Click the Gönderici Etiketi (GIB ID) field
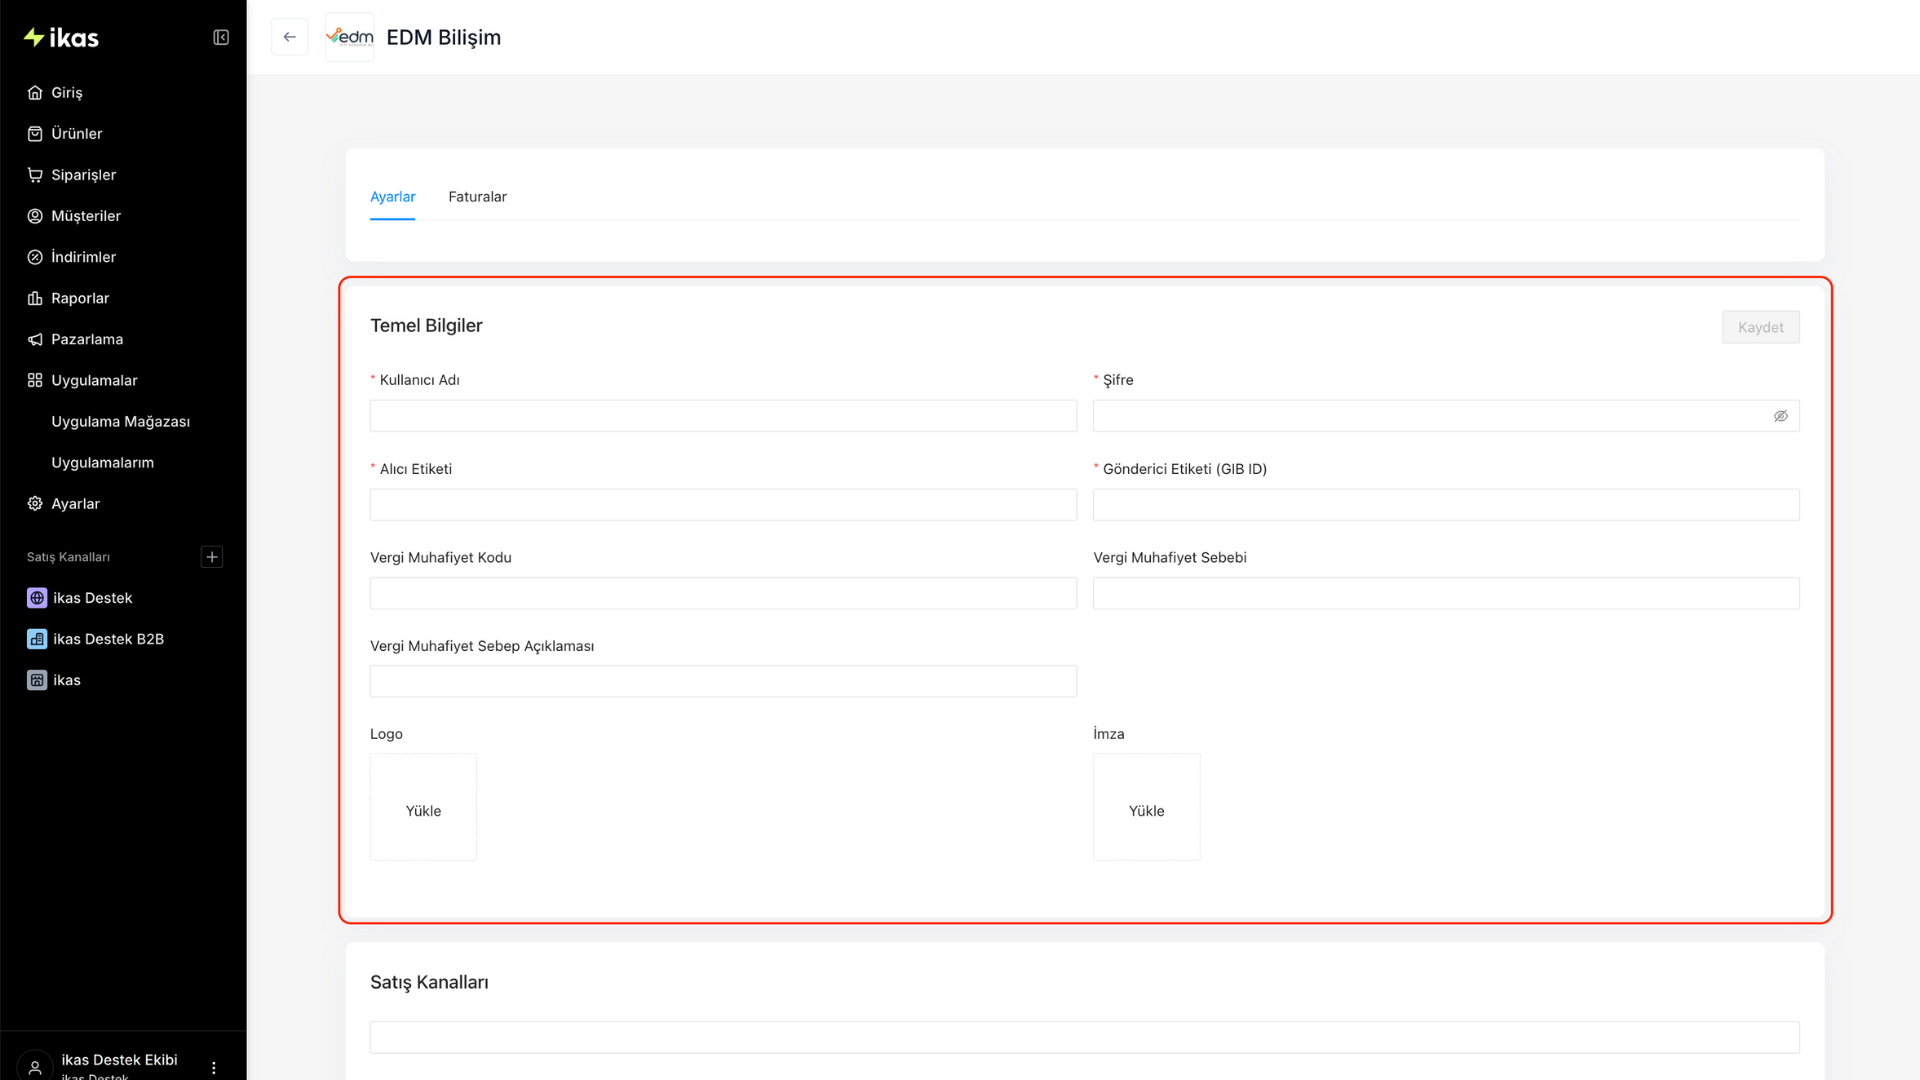The width and height of the screenshot is (1920, 1080). click(1446, 505)
